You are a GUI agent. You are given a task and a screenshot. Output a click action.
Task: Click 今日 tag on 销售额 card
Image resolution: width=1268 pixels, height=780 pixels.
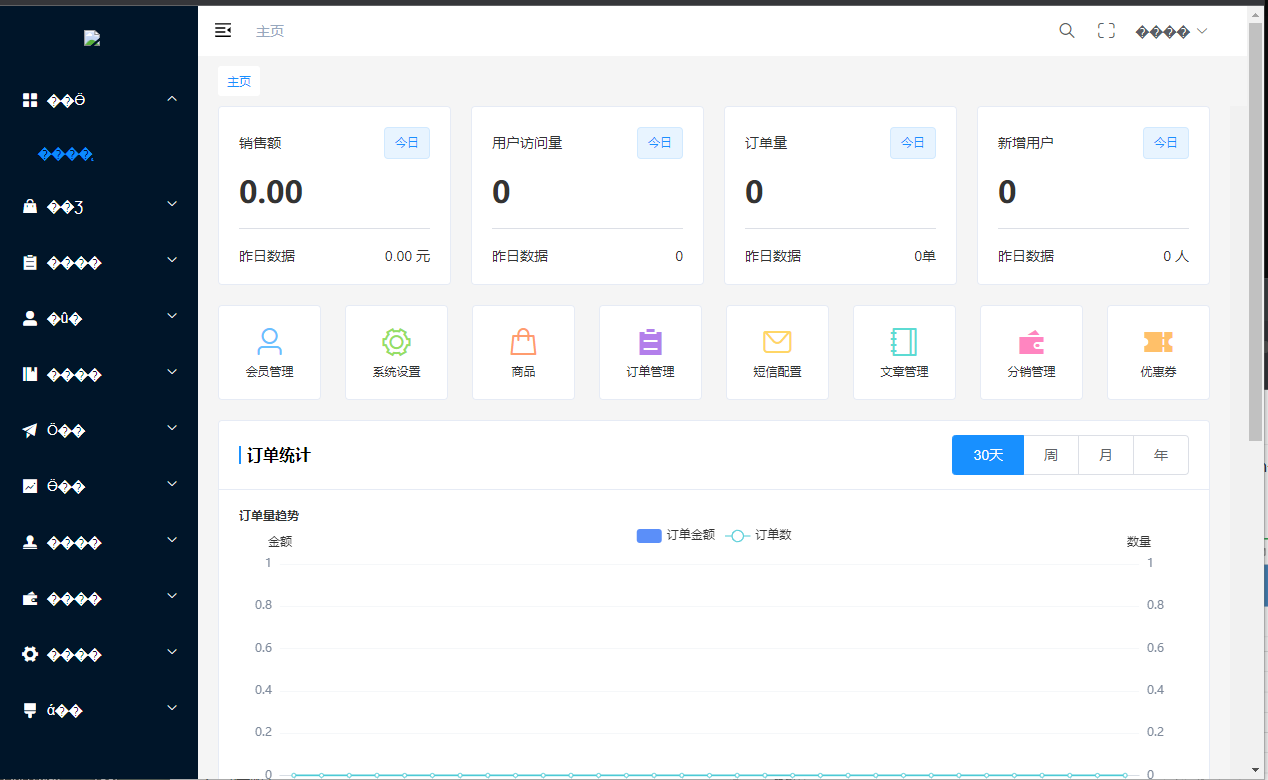coord(407,143)
